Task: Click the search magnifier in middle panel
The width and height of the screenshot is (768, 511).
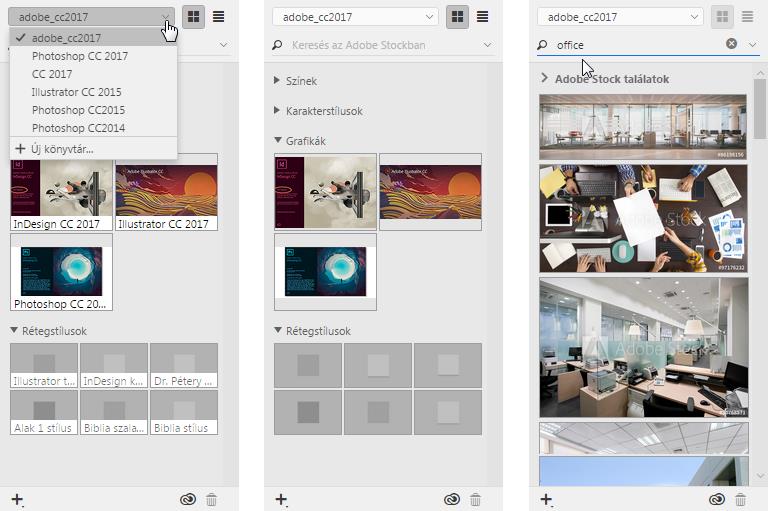Action: [x=277, y=45]
